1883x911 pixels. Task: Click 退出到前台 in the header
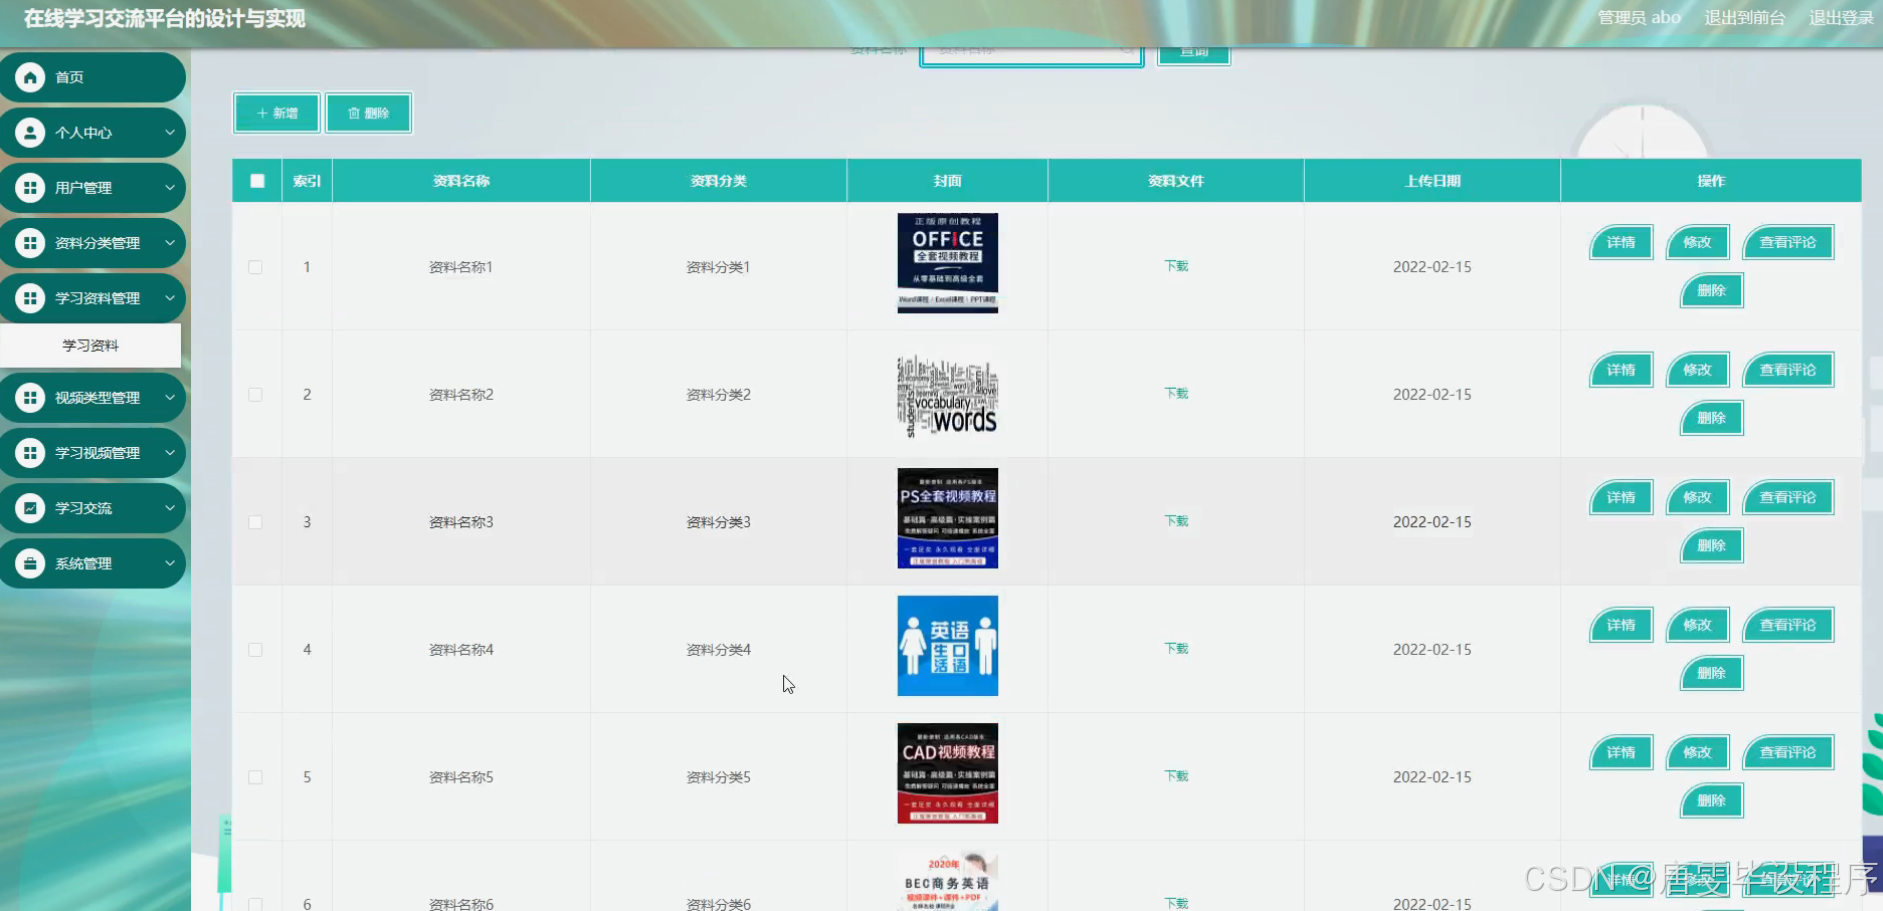[1744, 18]
